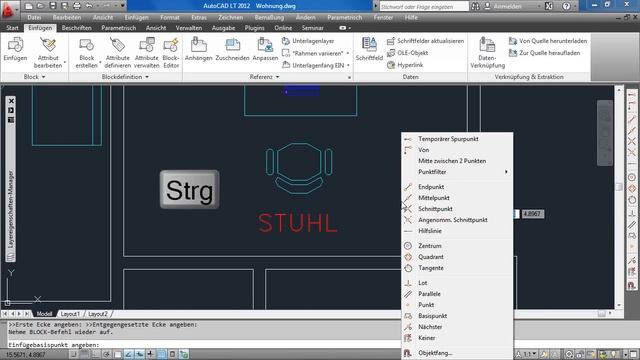
Task: Click the Unterlagenlayer icon
Action: [286, 41]
